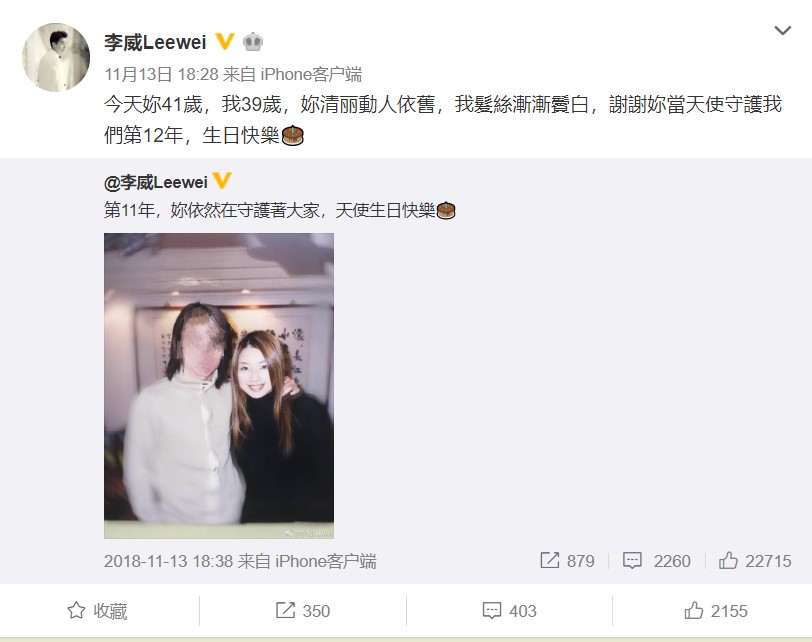Click the verified badge in quoted post
This screenshot has width=812, height=642.
[x=222, y=181]
